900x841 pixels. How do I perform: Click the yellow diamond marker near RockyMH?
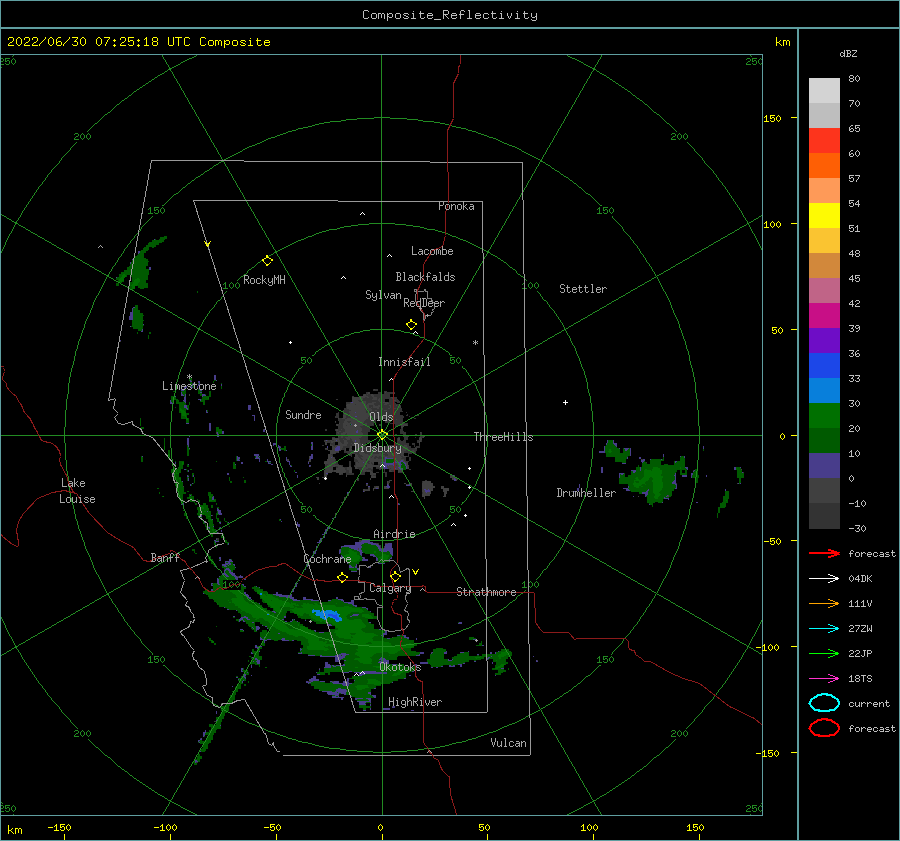coord(267,261)
